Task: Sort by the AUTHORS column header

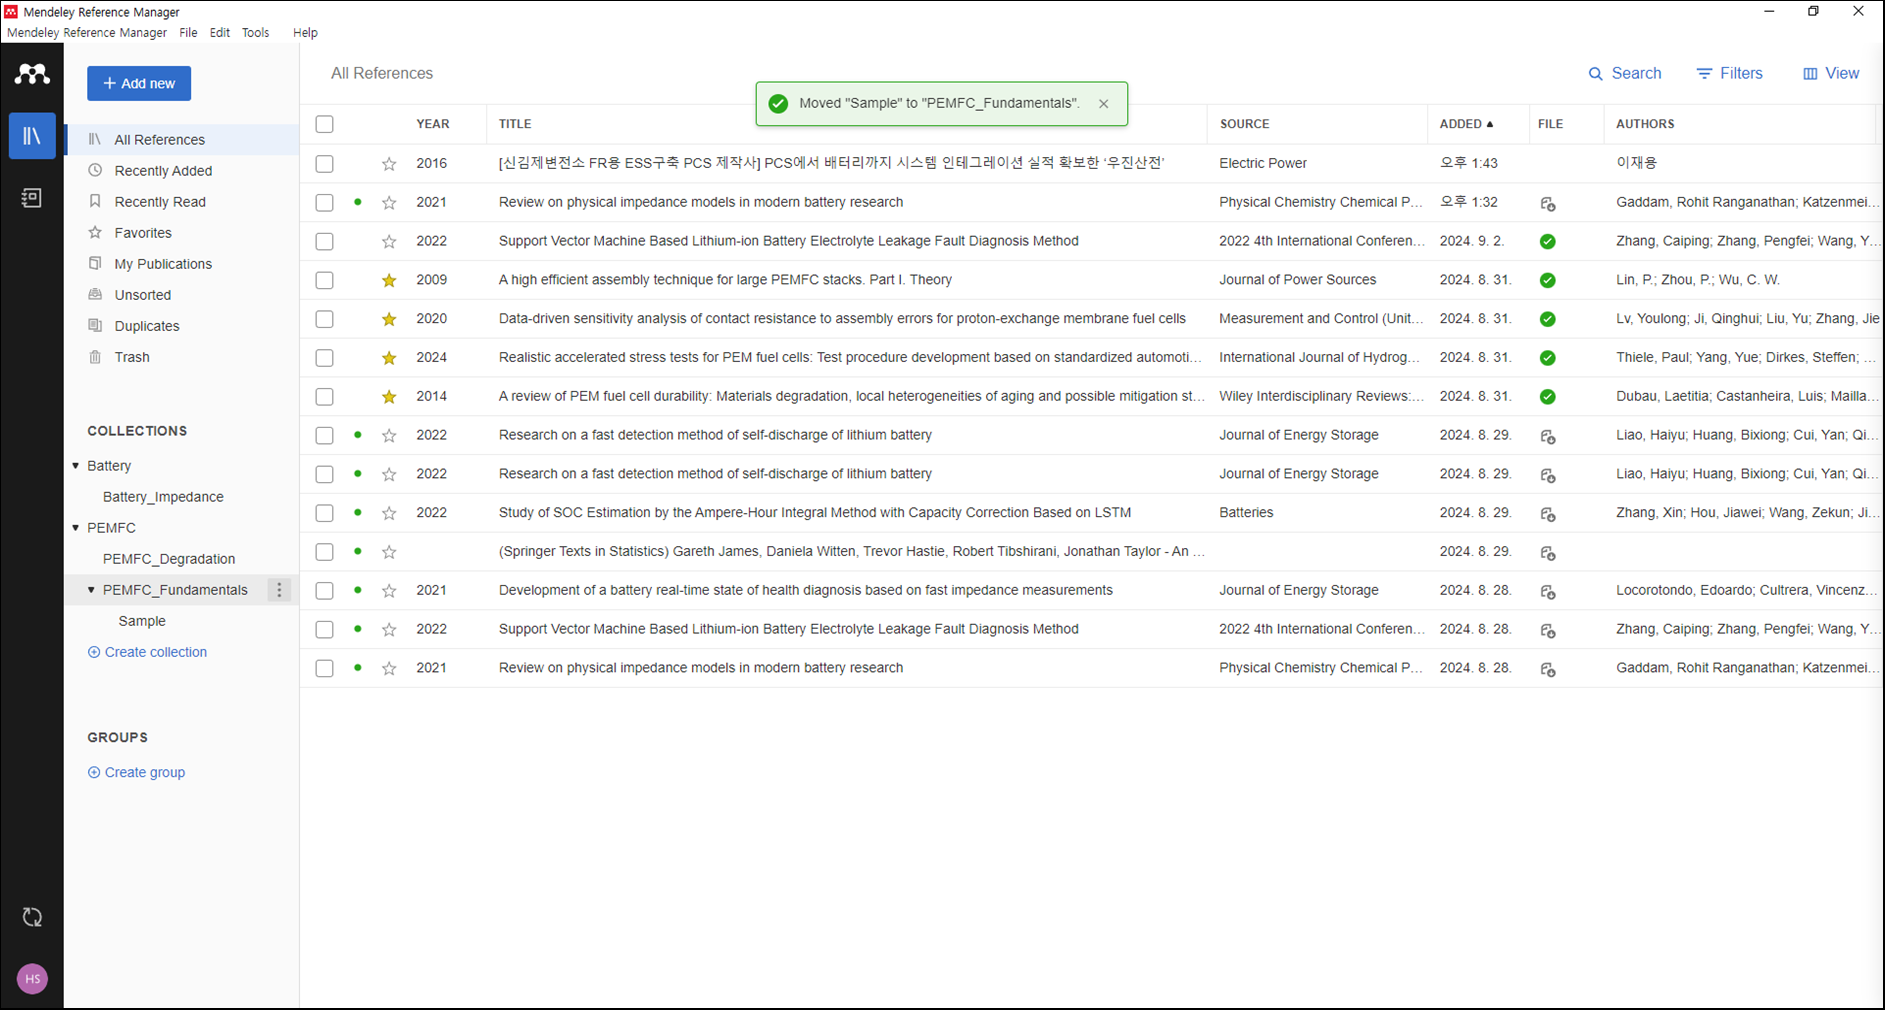Action: point(1645,124)
